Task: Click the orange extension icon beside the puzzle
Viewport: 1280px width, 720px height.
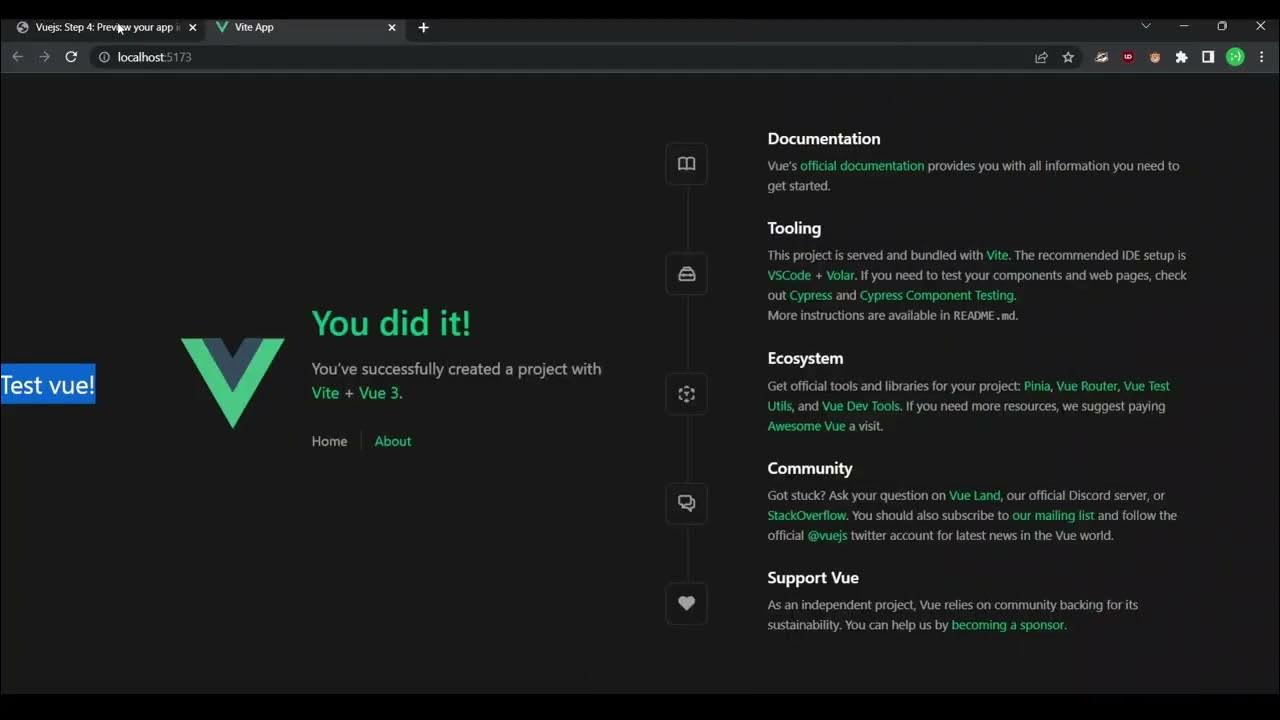Action: pyautogui.click(x=1154, y=57)
